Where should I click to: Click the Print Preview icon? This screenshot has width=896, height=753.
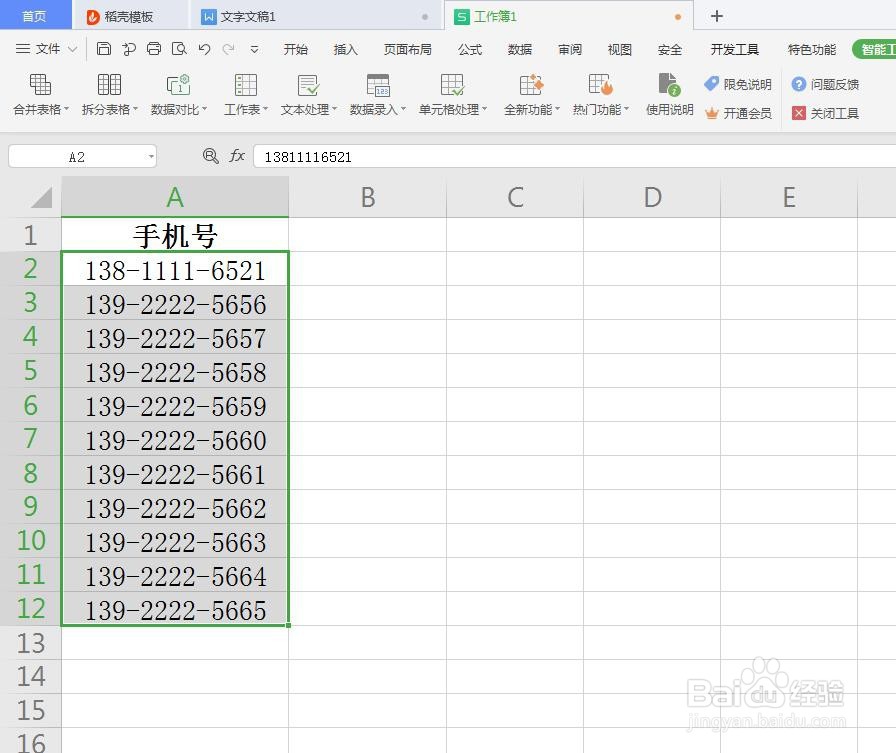pyautogui.click(x=179, y=49)
